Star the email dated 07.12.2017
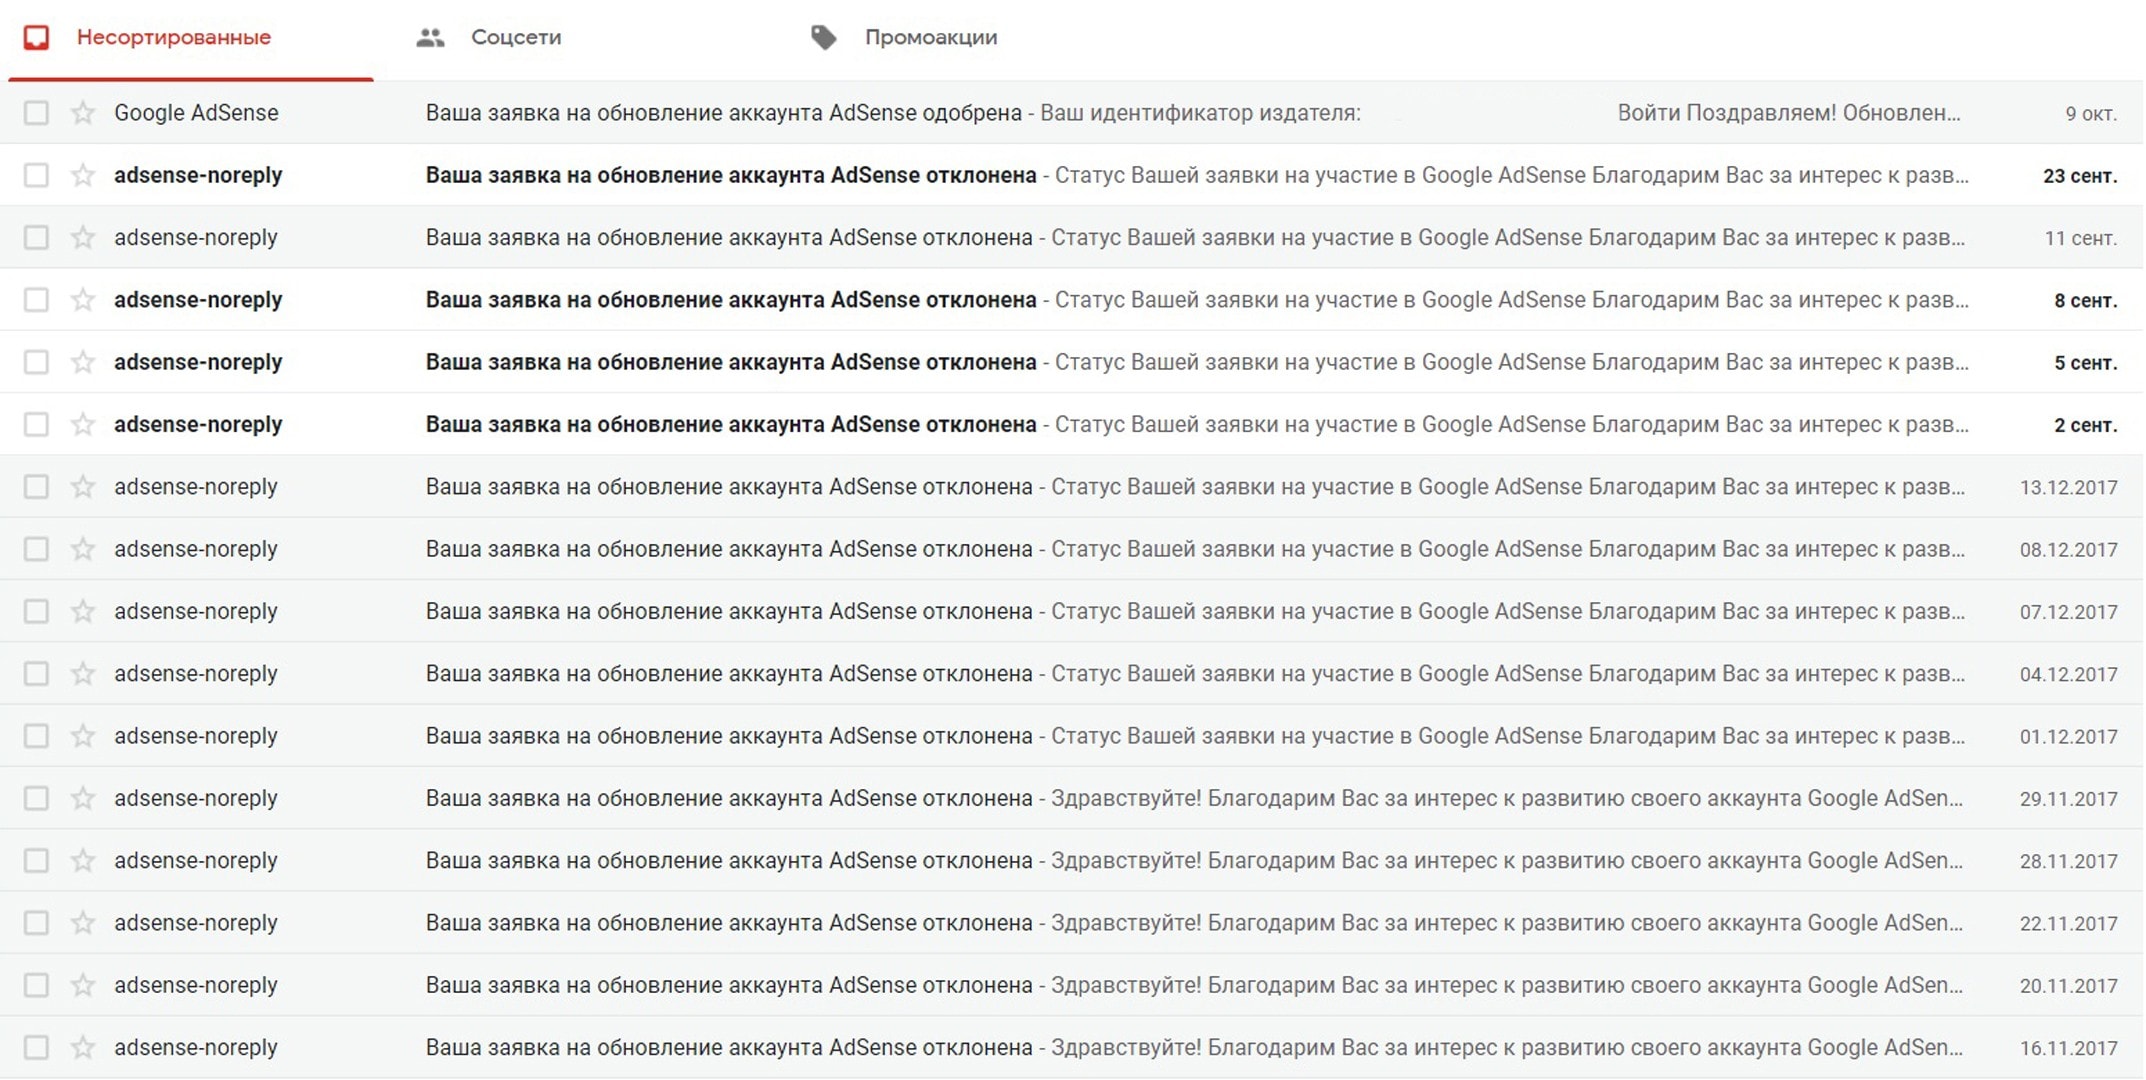2146x1080 pixels. click(83, 611)
